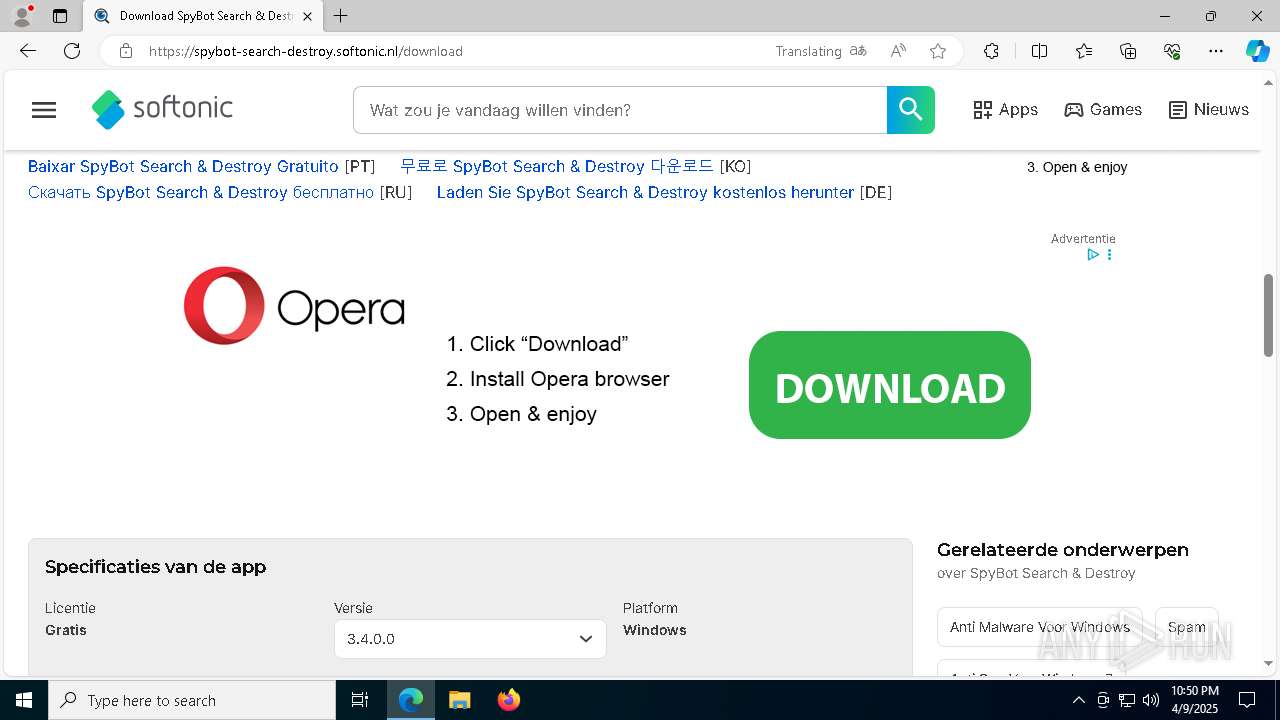Open ad options three-dot icon
The image size is (1280, 720).
tap(1109, 255)
